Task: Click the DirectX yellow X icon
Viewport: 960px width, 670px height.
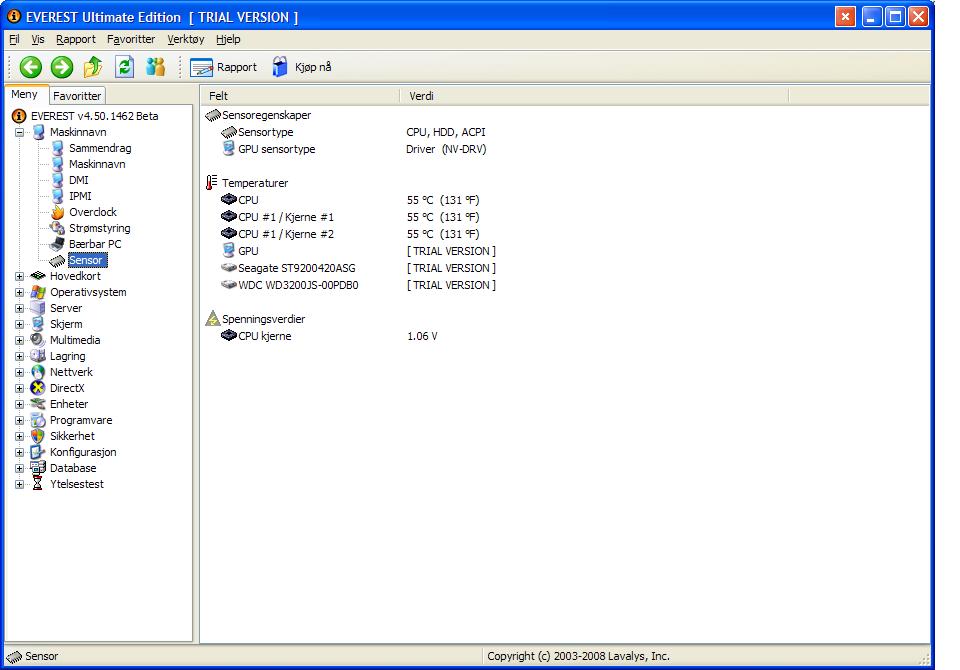Action: (x=38, y=388)
